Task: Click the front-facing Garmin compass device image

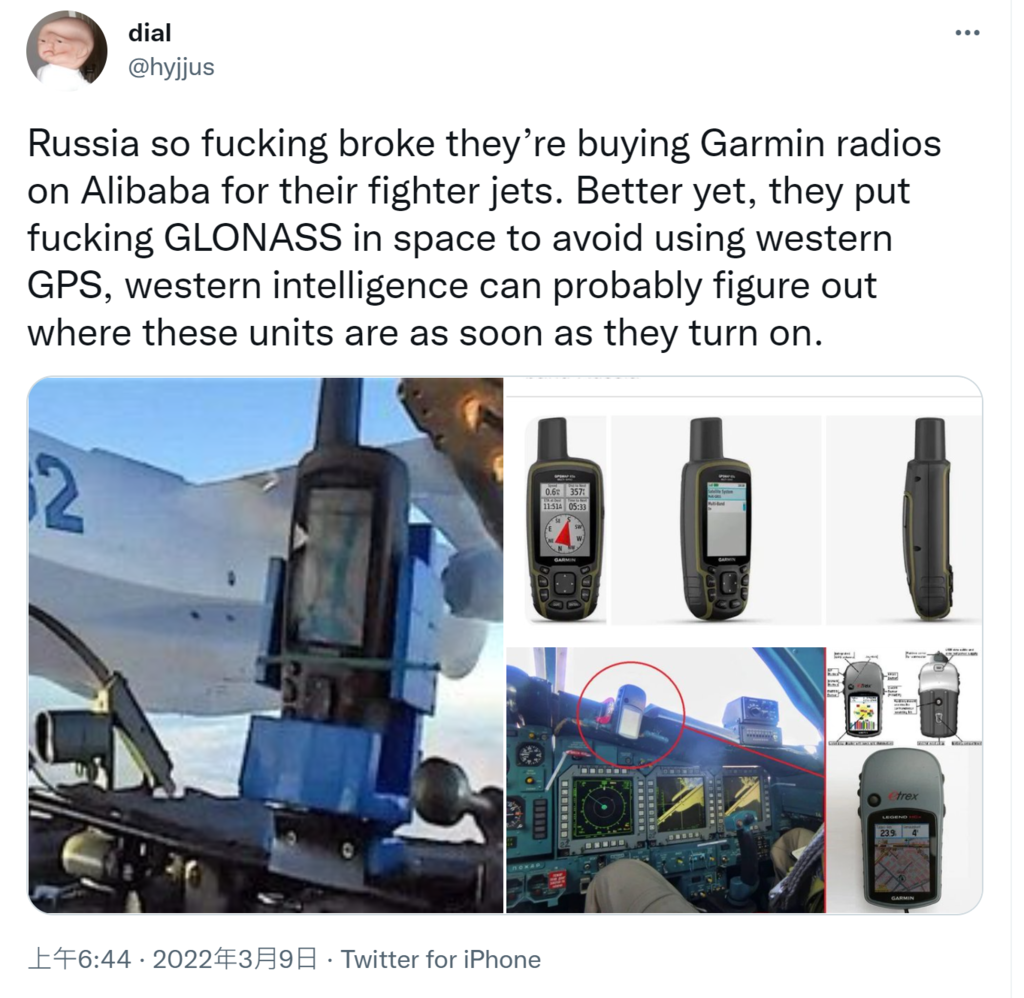Action: 566,519
